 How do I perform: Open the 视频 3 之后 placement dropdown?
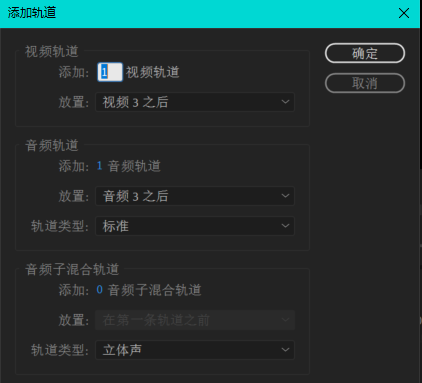coord(195,102)
